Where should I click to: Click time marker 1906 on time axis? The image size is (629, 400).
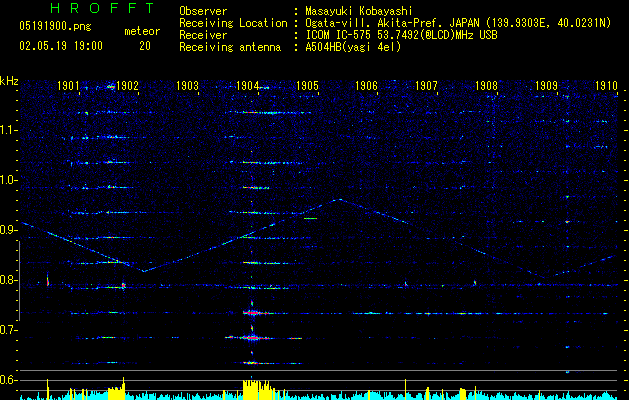pyautogui.click(x=367, y=85)
